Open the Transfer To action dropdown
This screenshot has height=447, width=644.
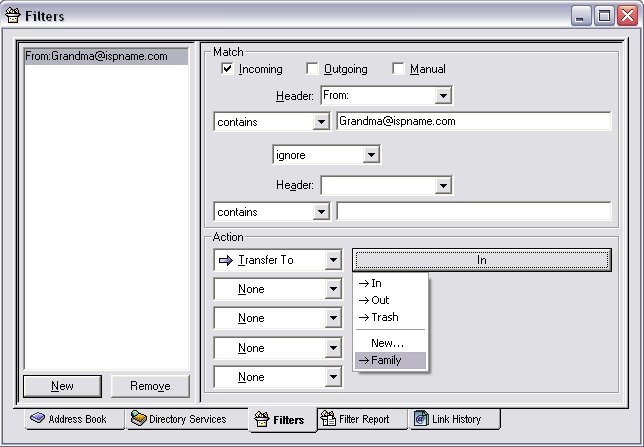[333, 260]
